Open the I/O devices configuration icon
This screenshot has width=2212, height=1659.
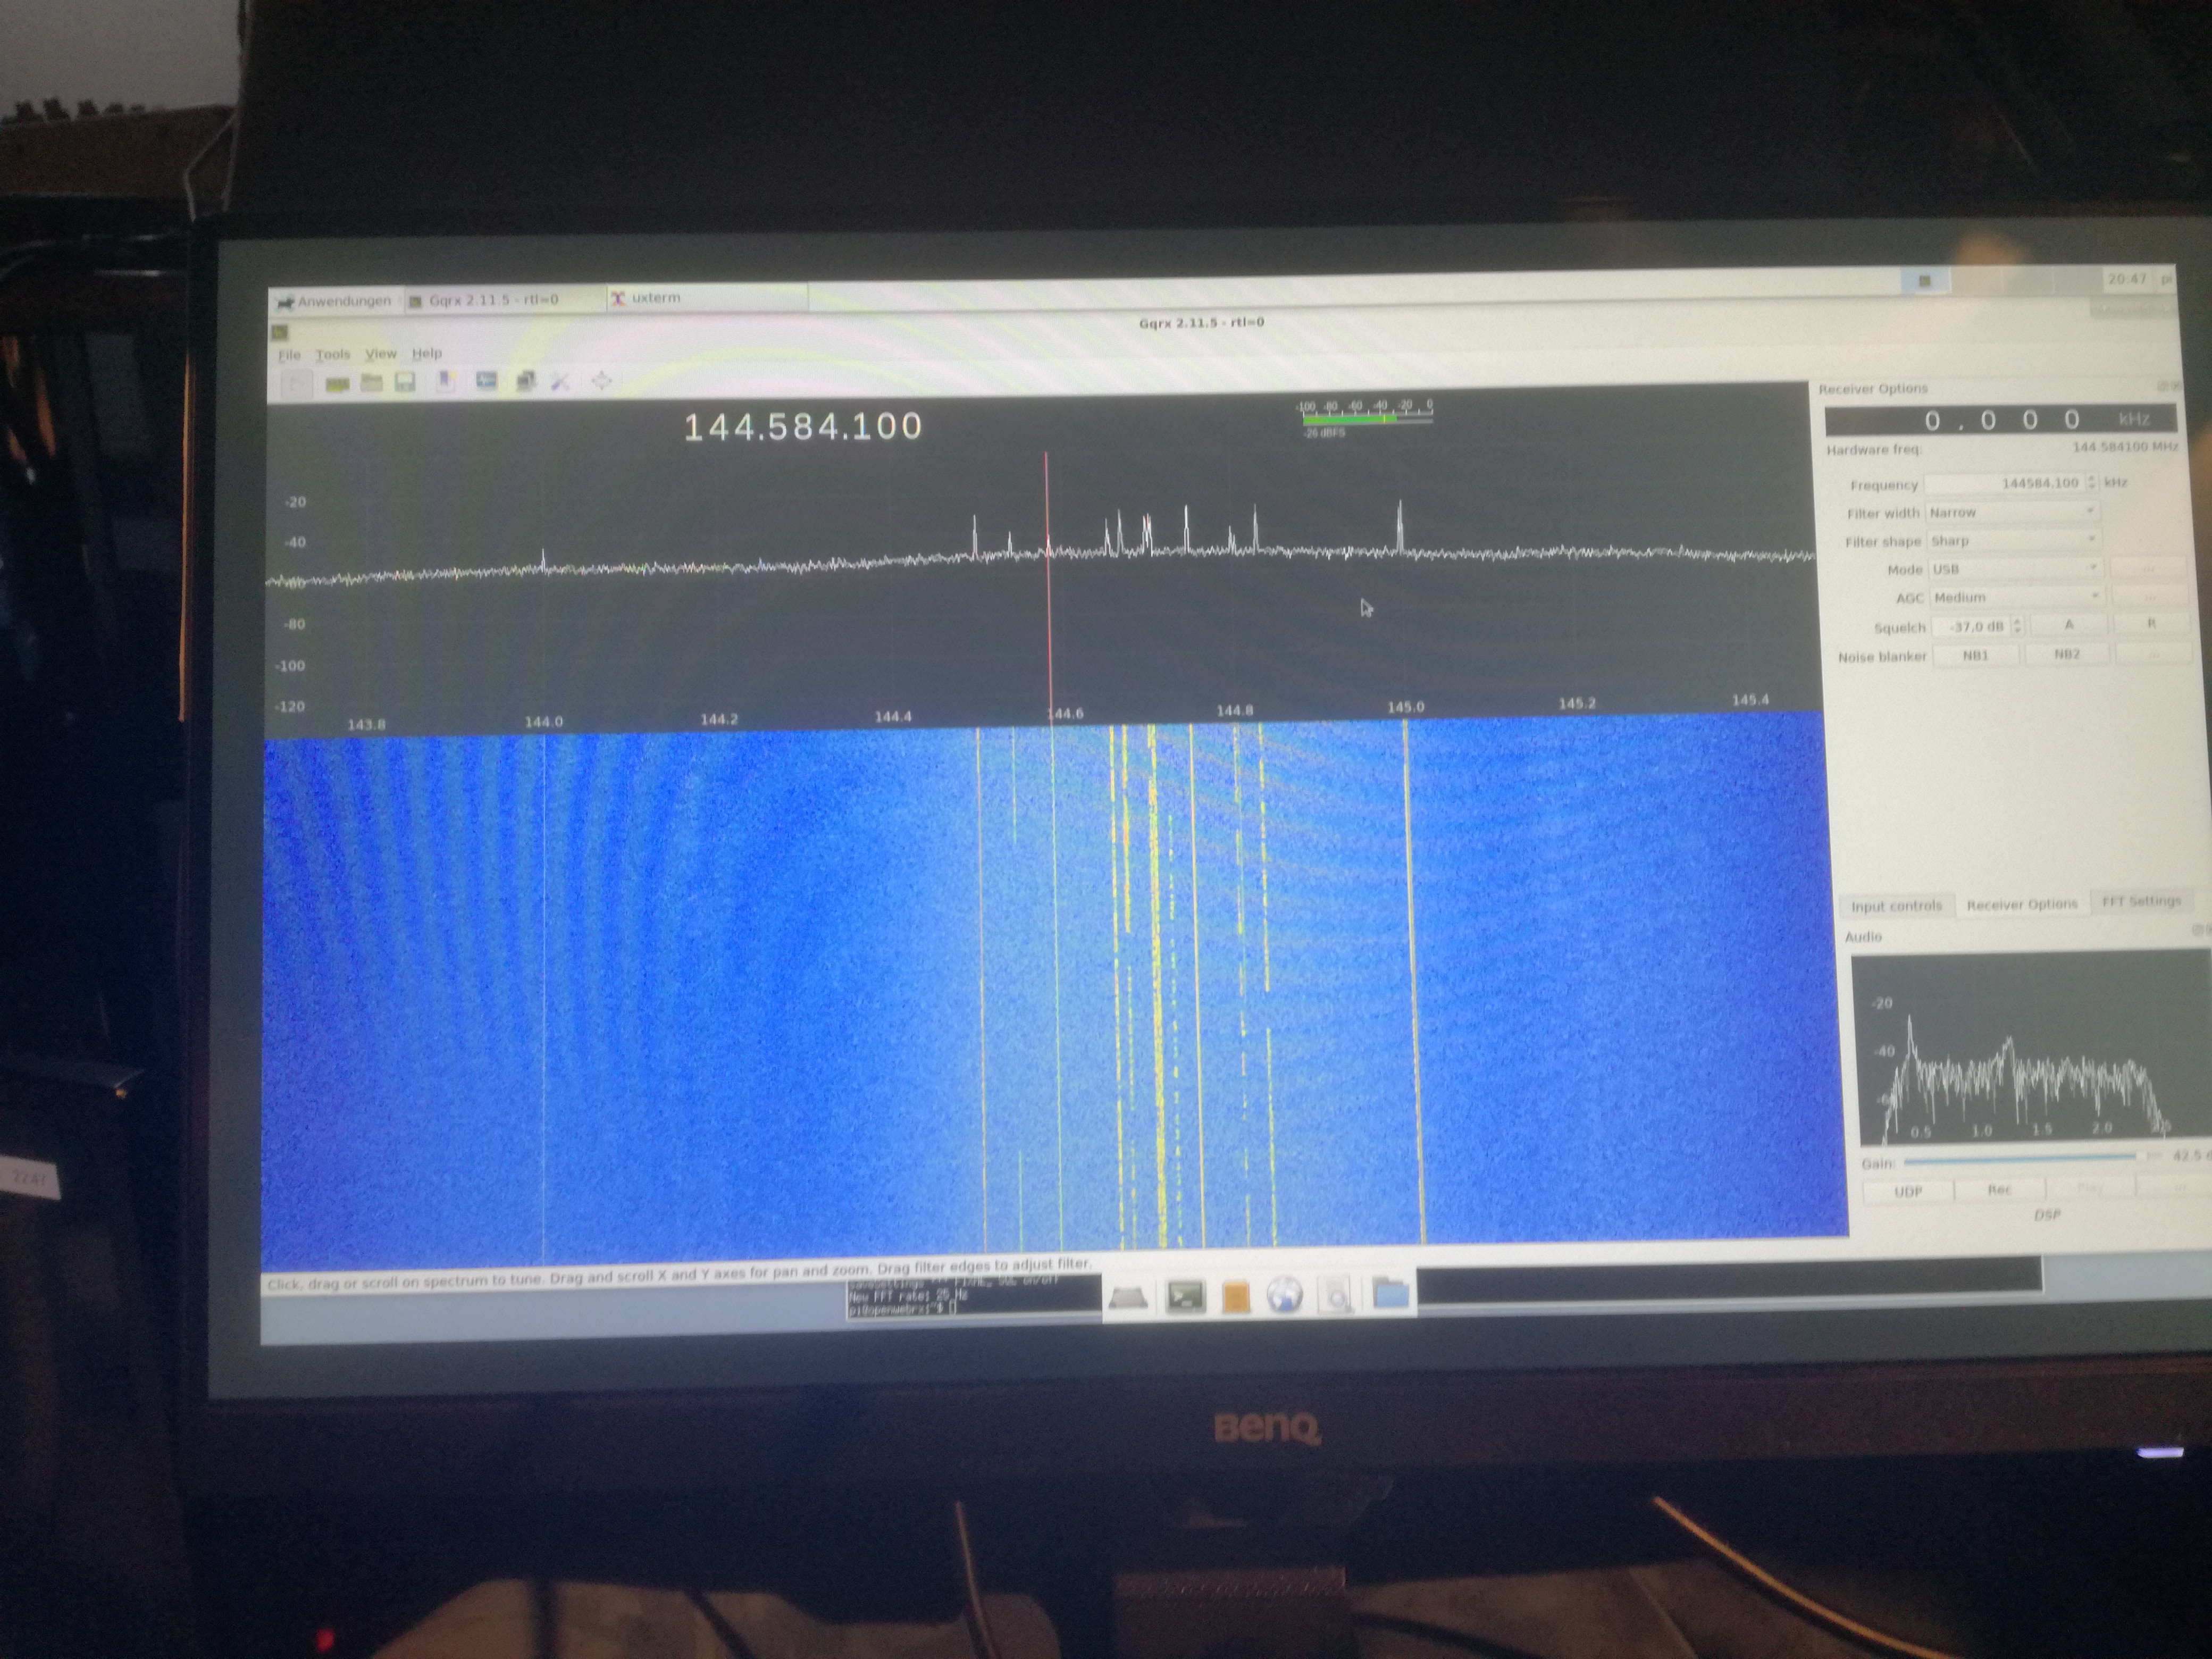pyautogui.click(x=337, y=383)
